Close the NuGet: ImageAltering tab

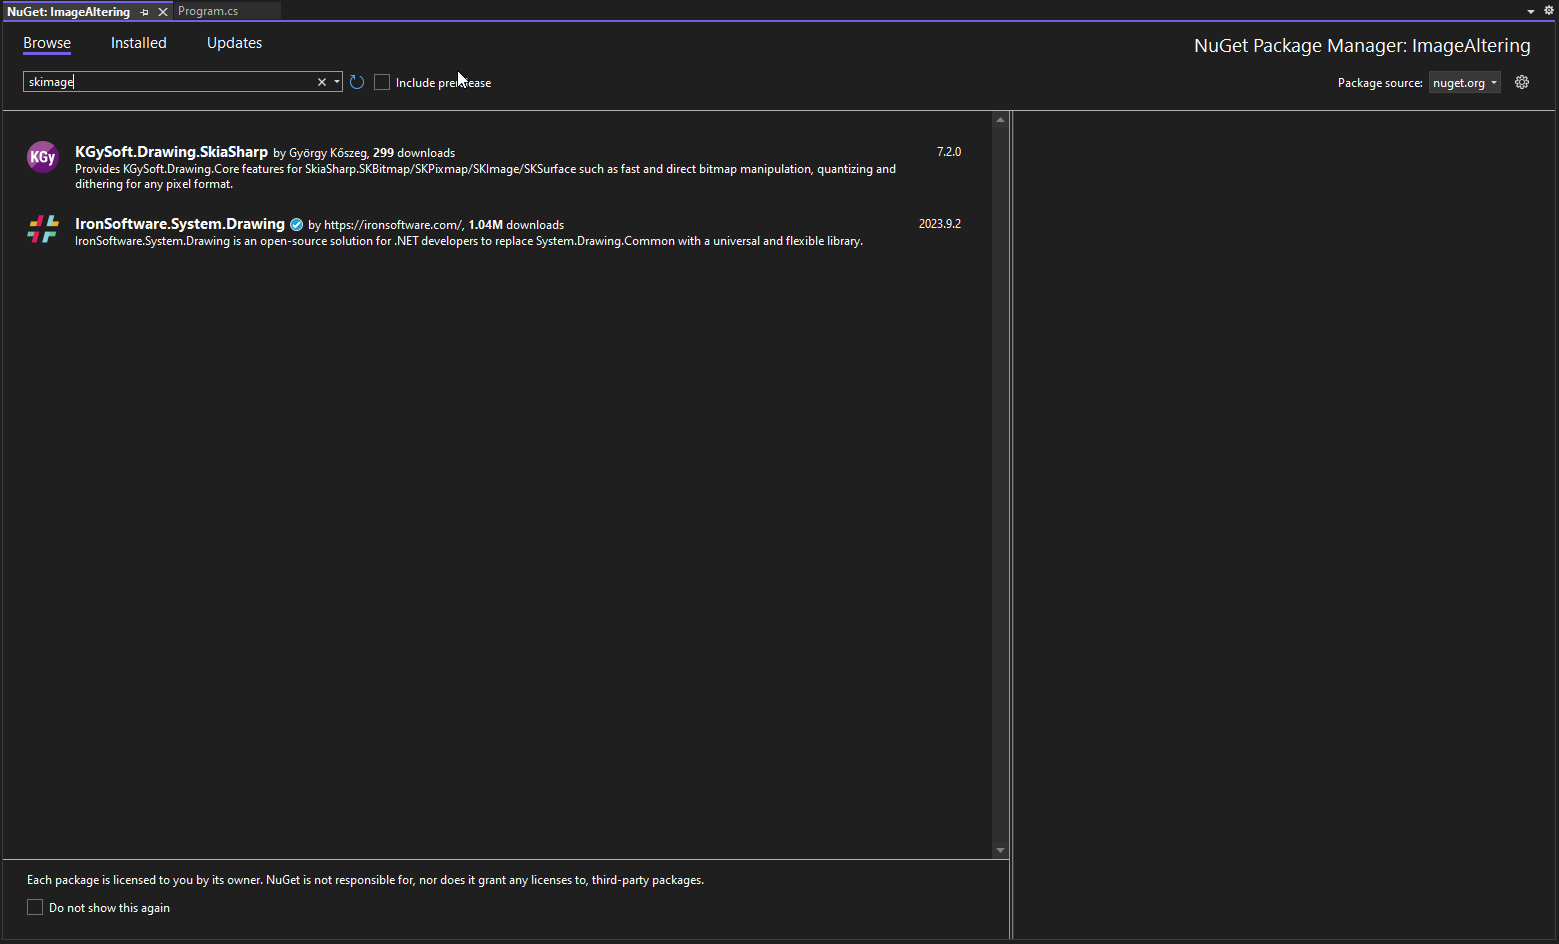click(163, 12)
